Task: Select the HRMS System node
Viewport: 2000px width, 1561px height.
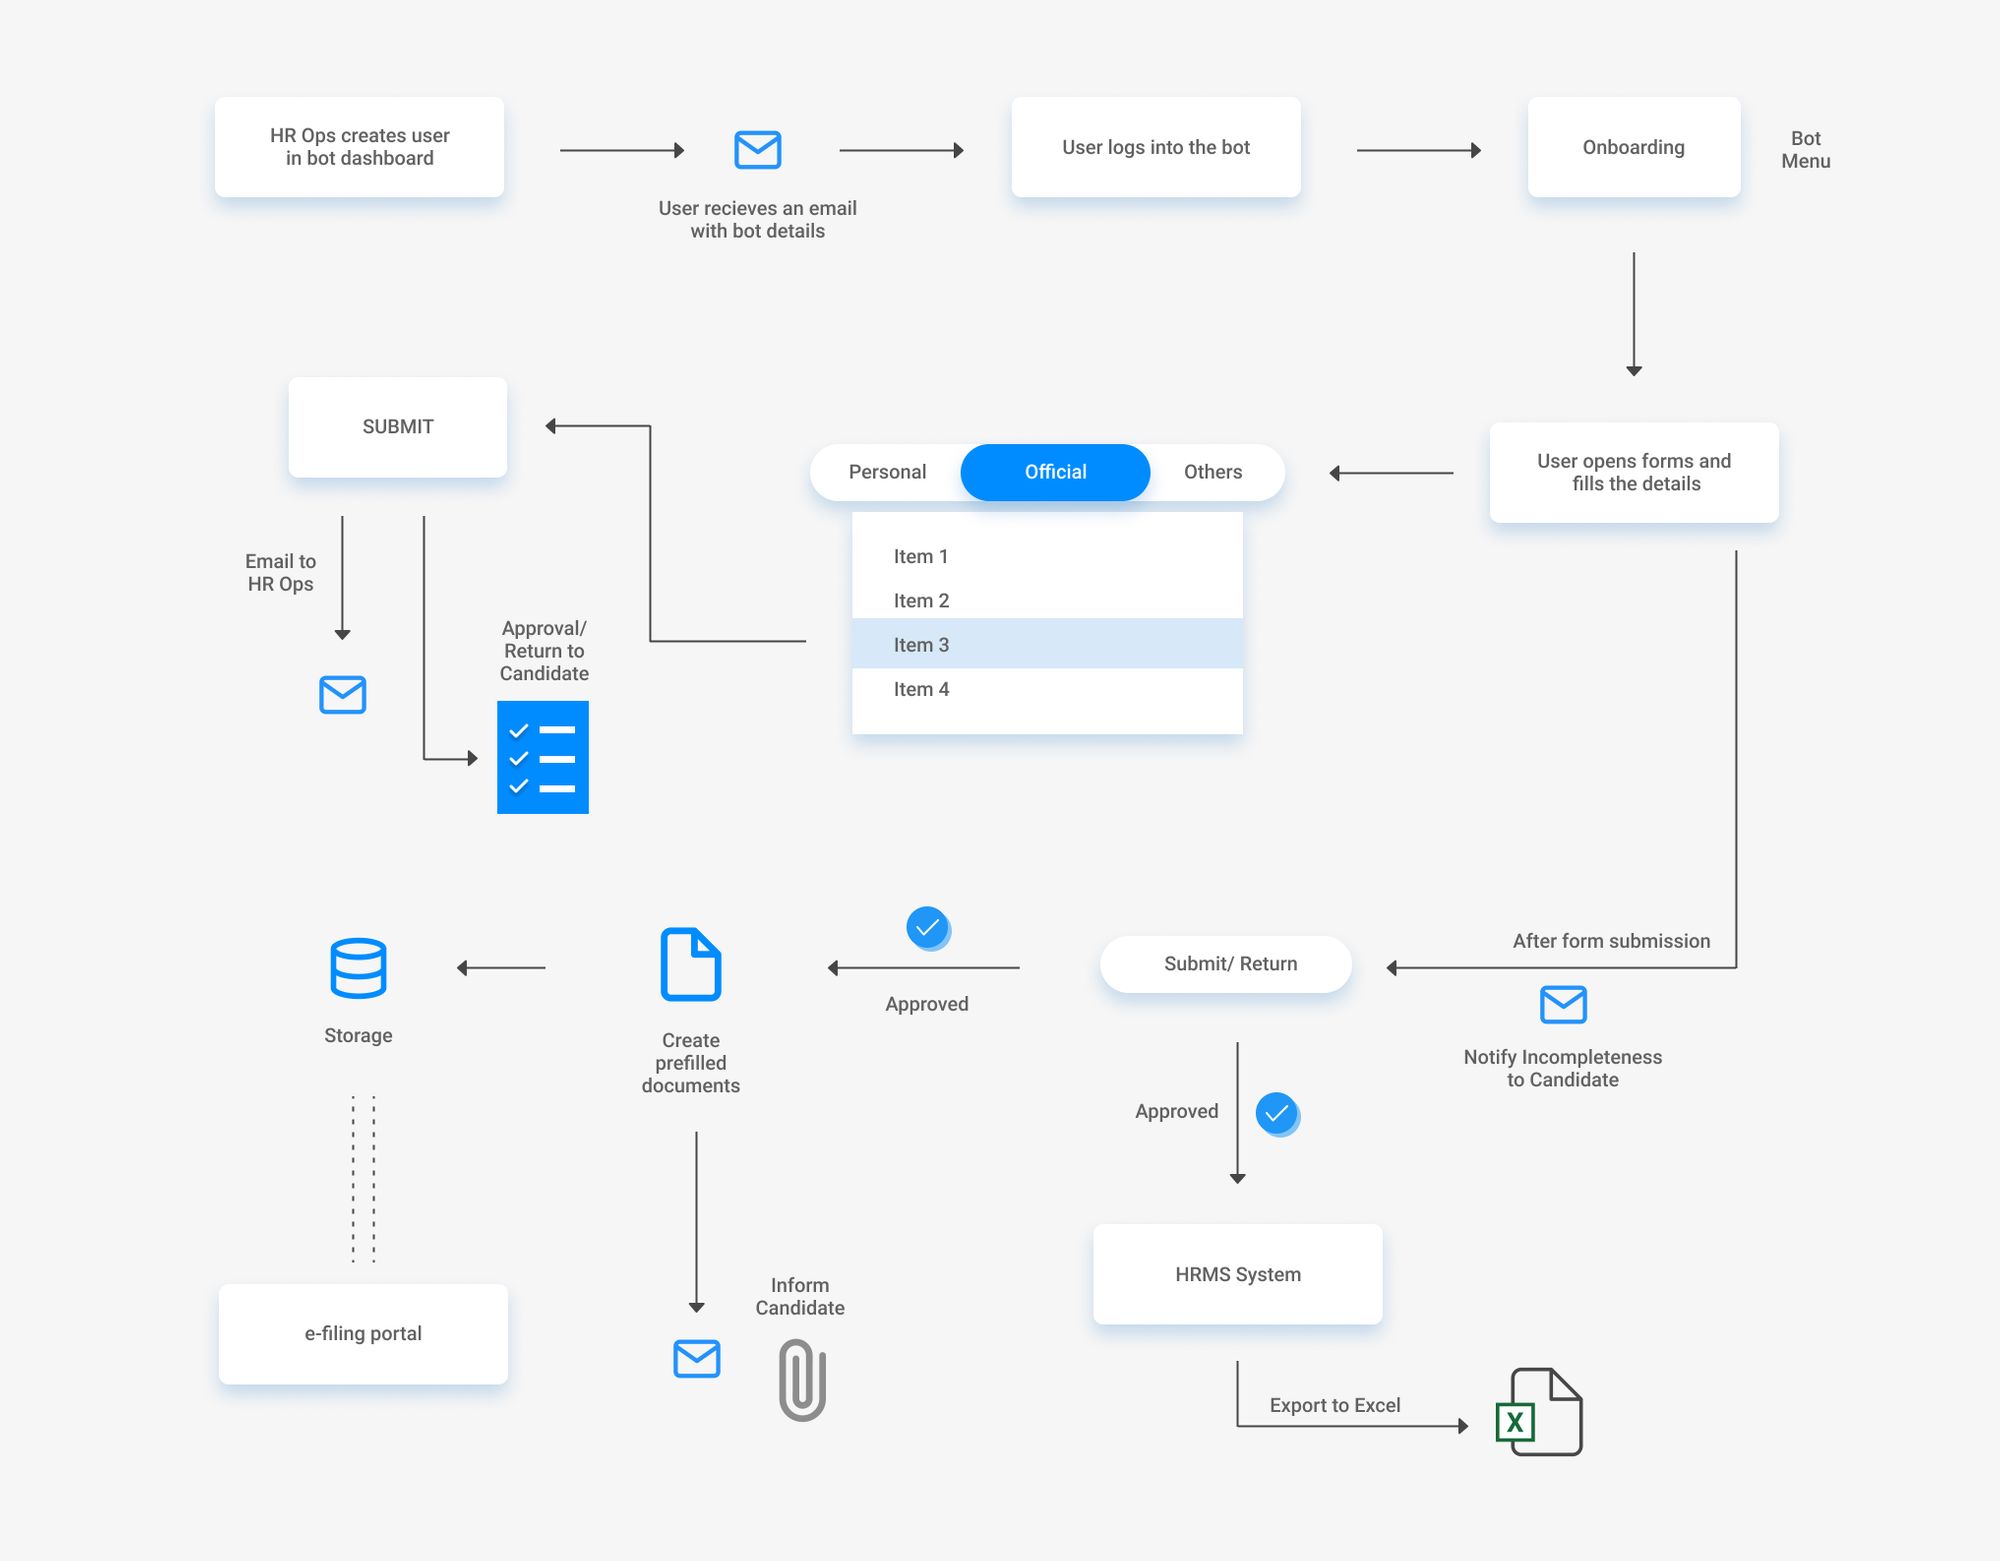Action: pyautogui.click(x=1237, y=1274)
